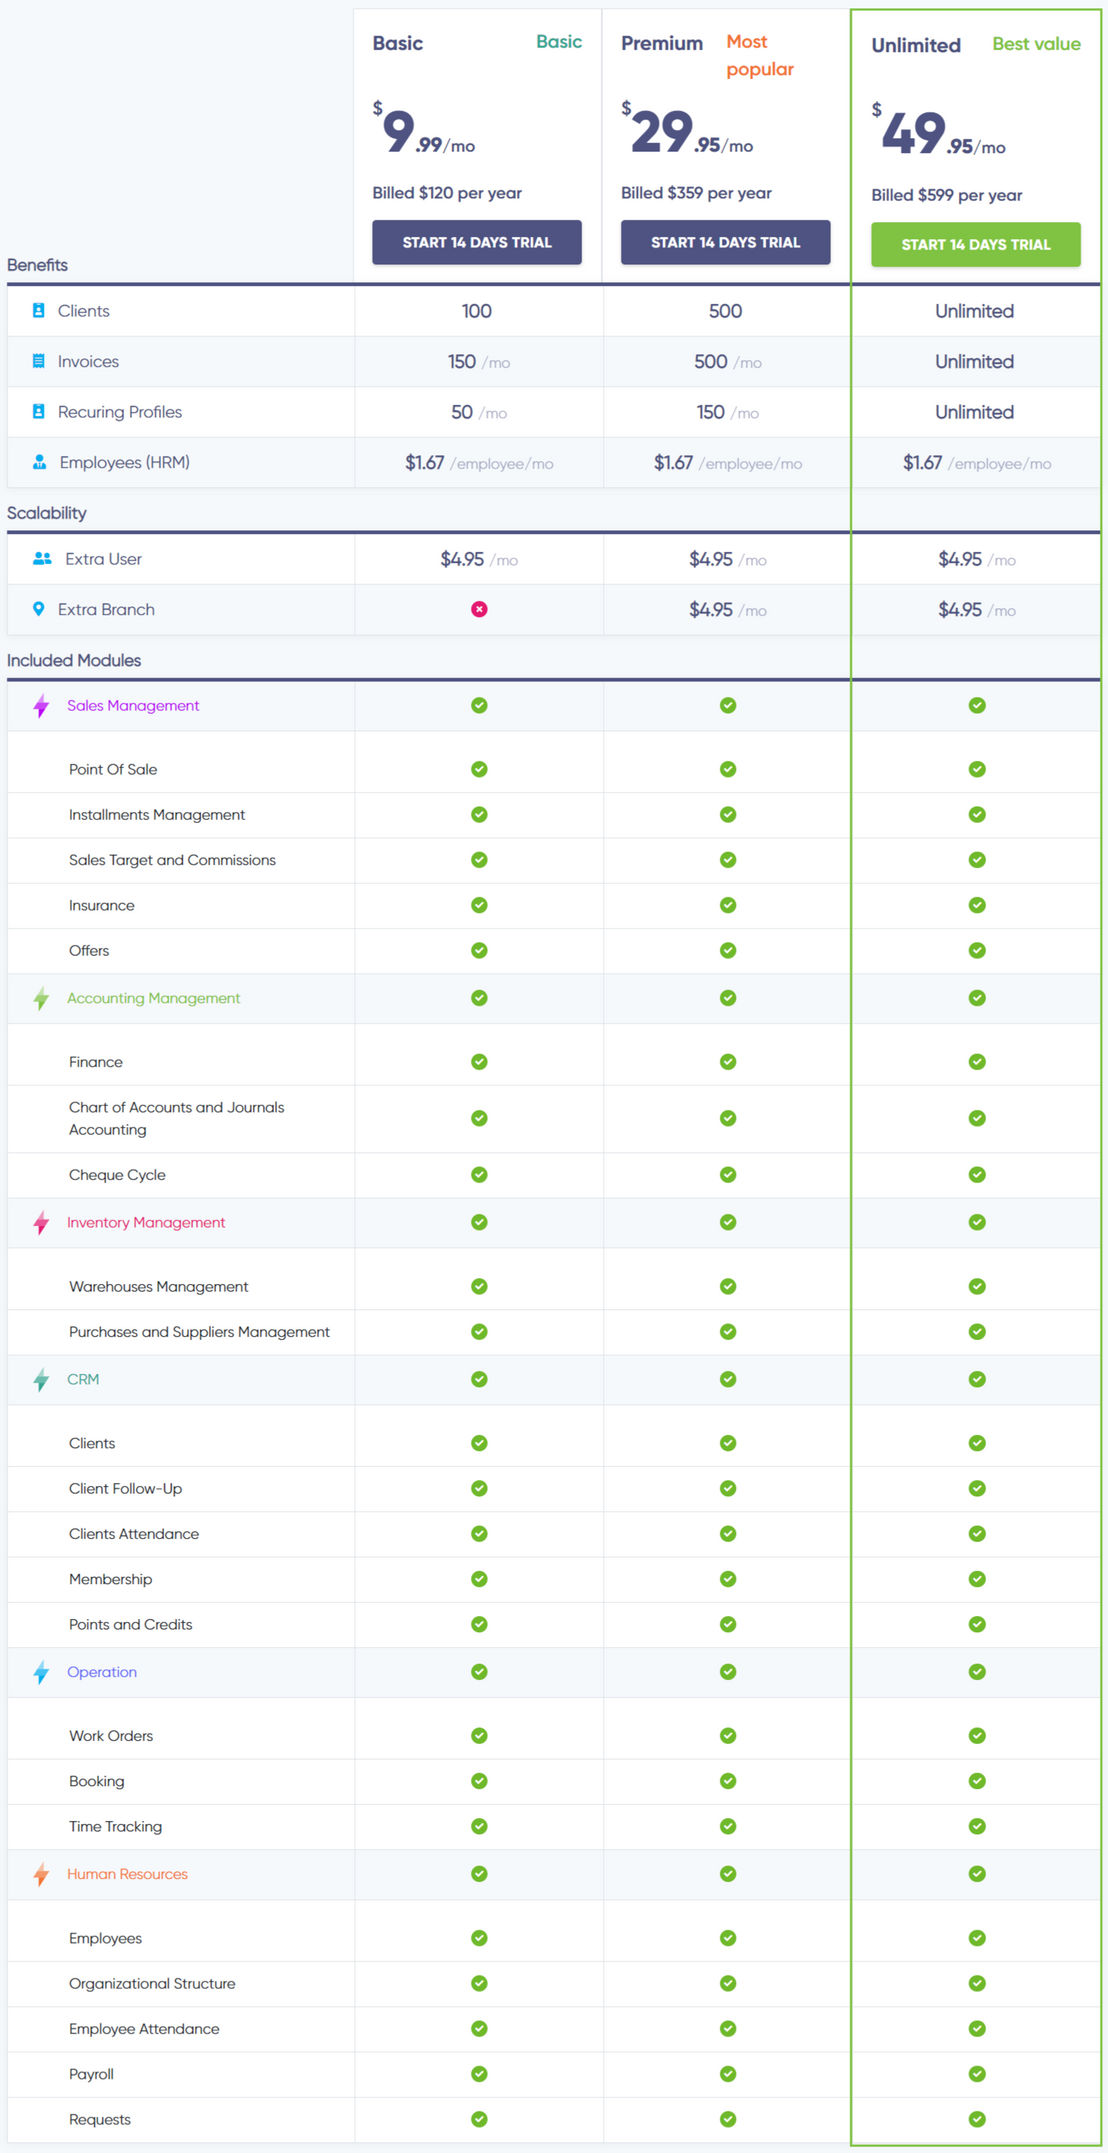Click Sales Target and Commissions label
The height and width of the screenshot is (2153, 1108).
172,860
